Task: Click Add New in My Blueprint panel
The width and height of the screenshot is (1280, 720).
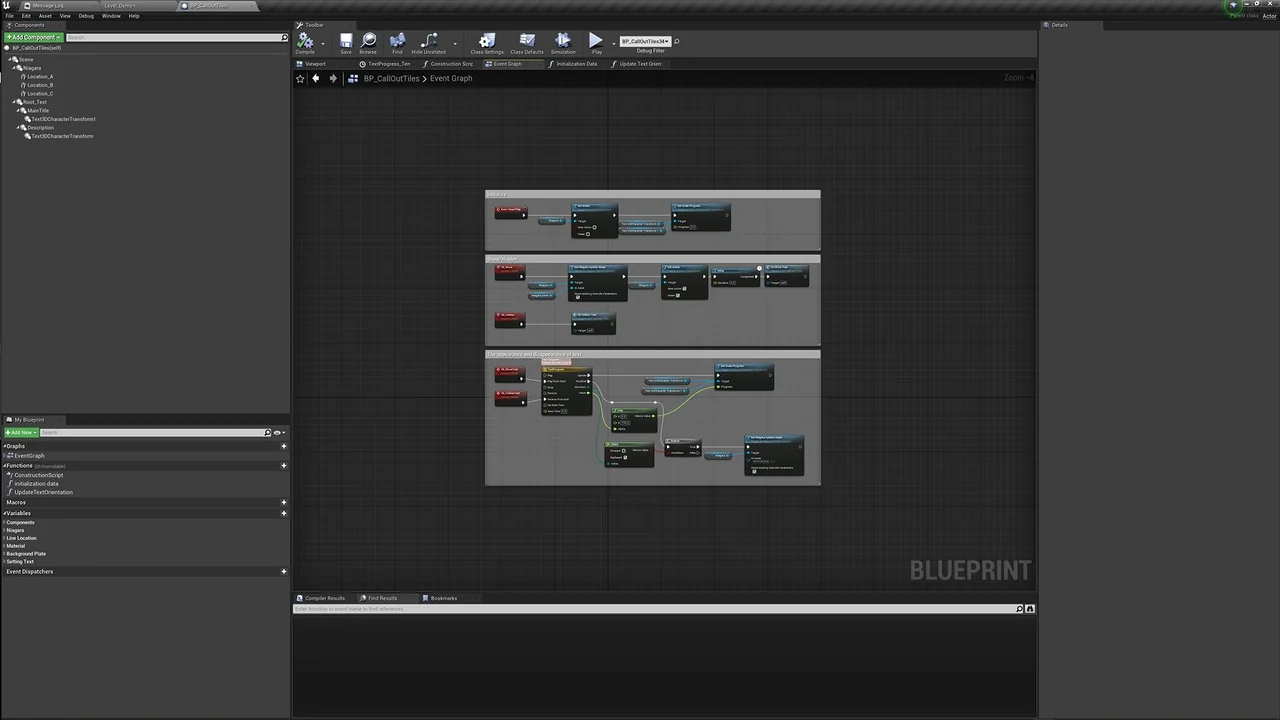Action: click(21, 433)
